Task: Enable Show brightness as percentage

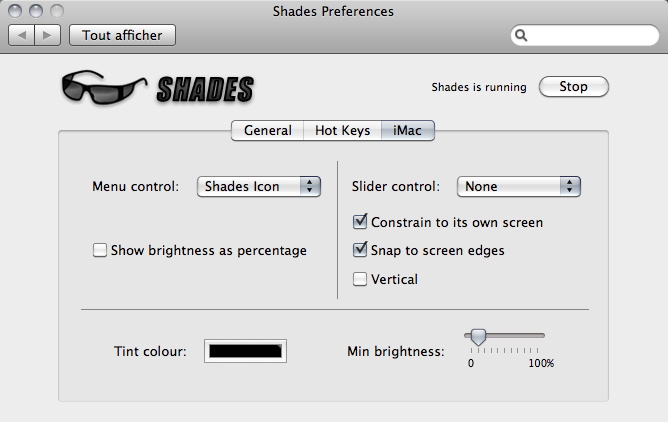Action: (x=100, y=250)
